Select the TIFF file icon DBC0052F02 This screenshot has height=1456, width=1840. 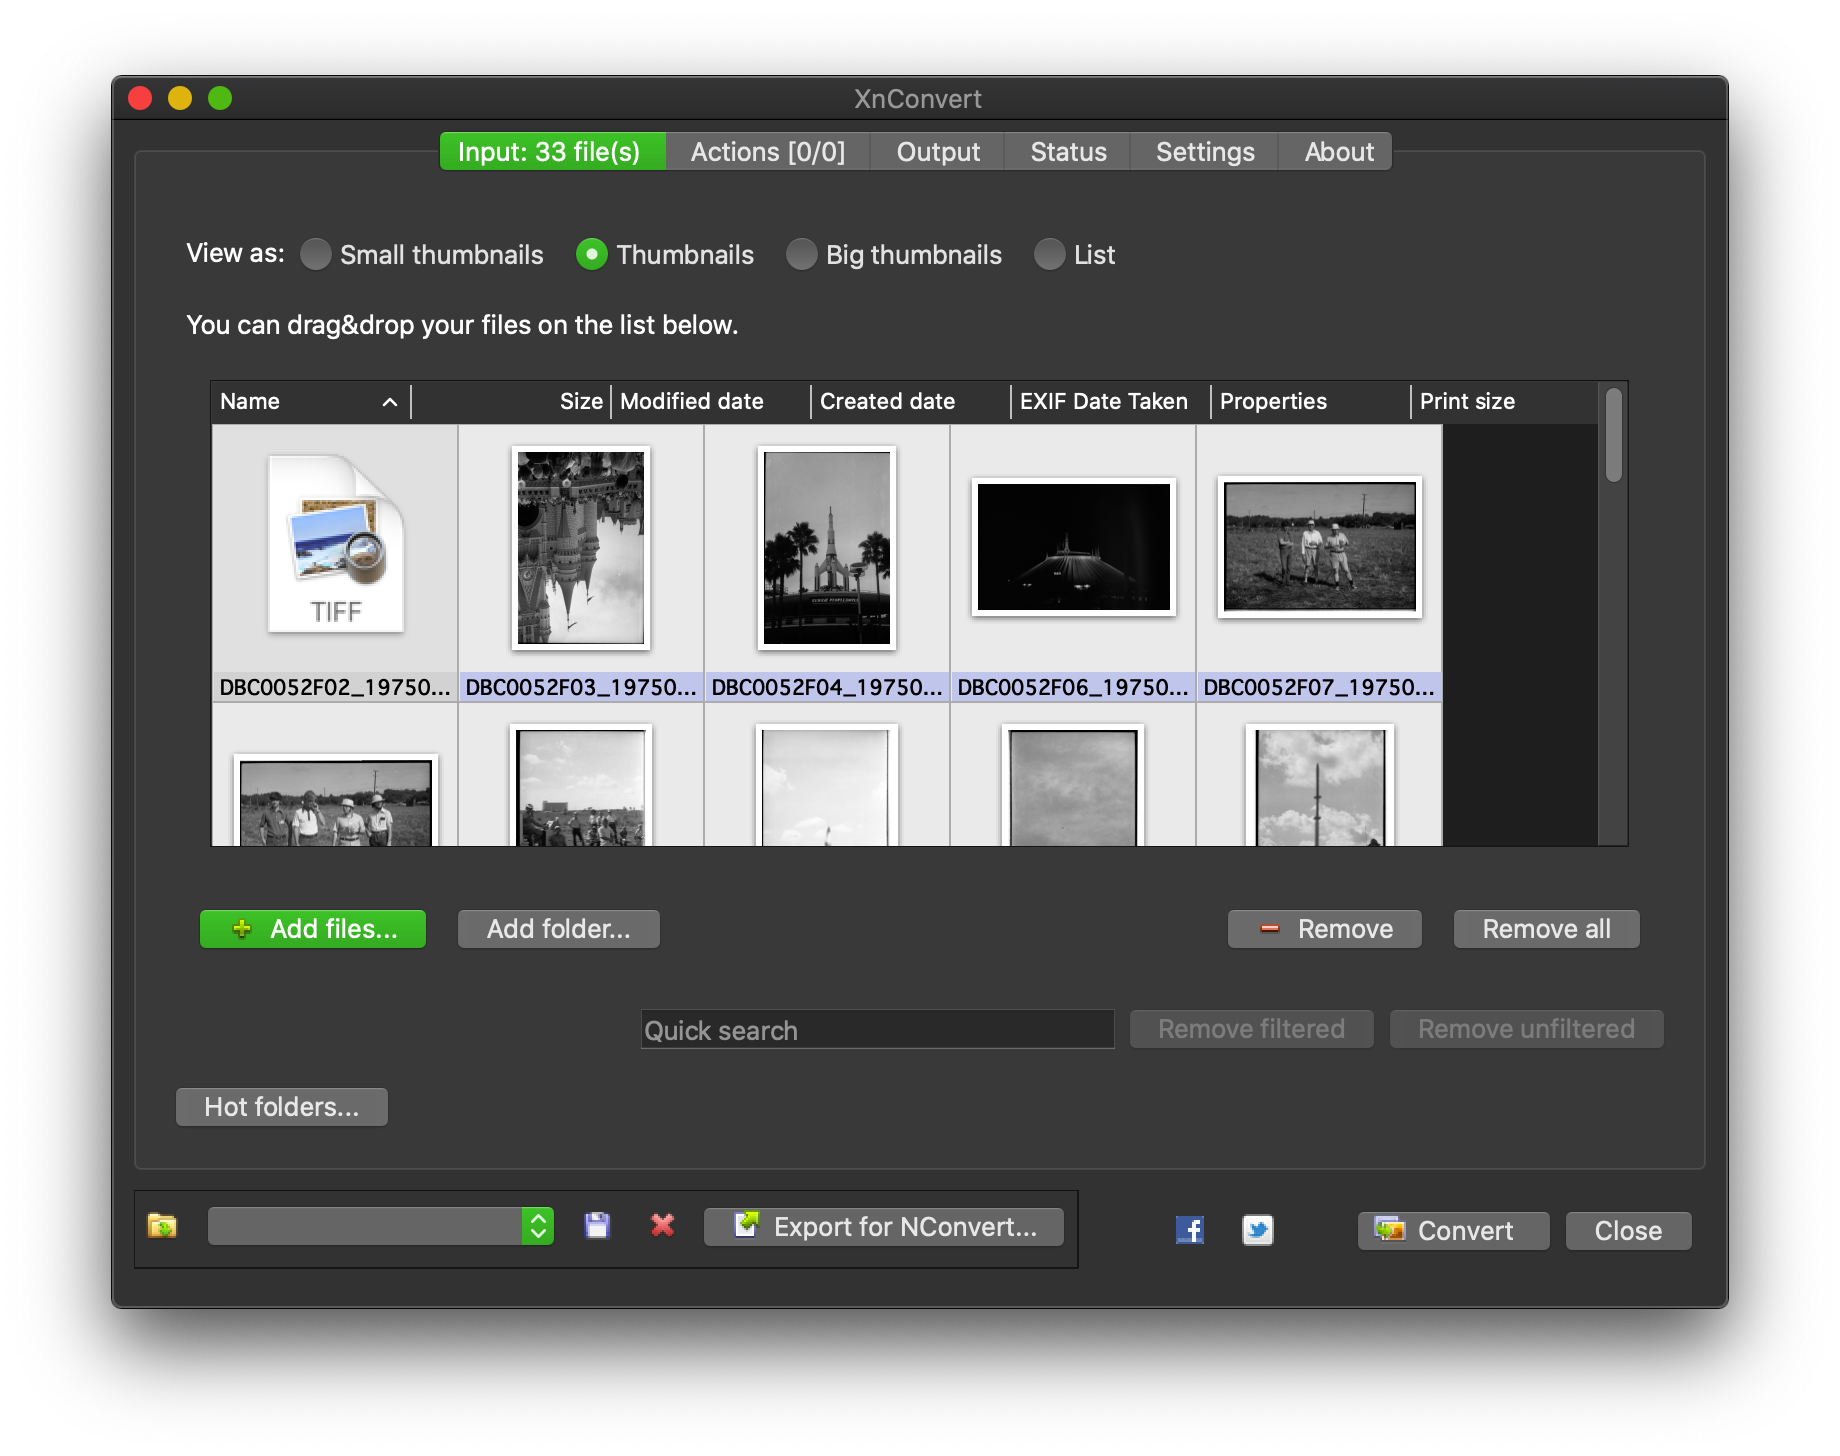(x=335, y=545)
